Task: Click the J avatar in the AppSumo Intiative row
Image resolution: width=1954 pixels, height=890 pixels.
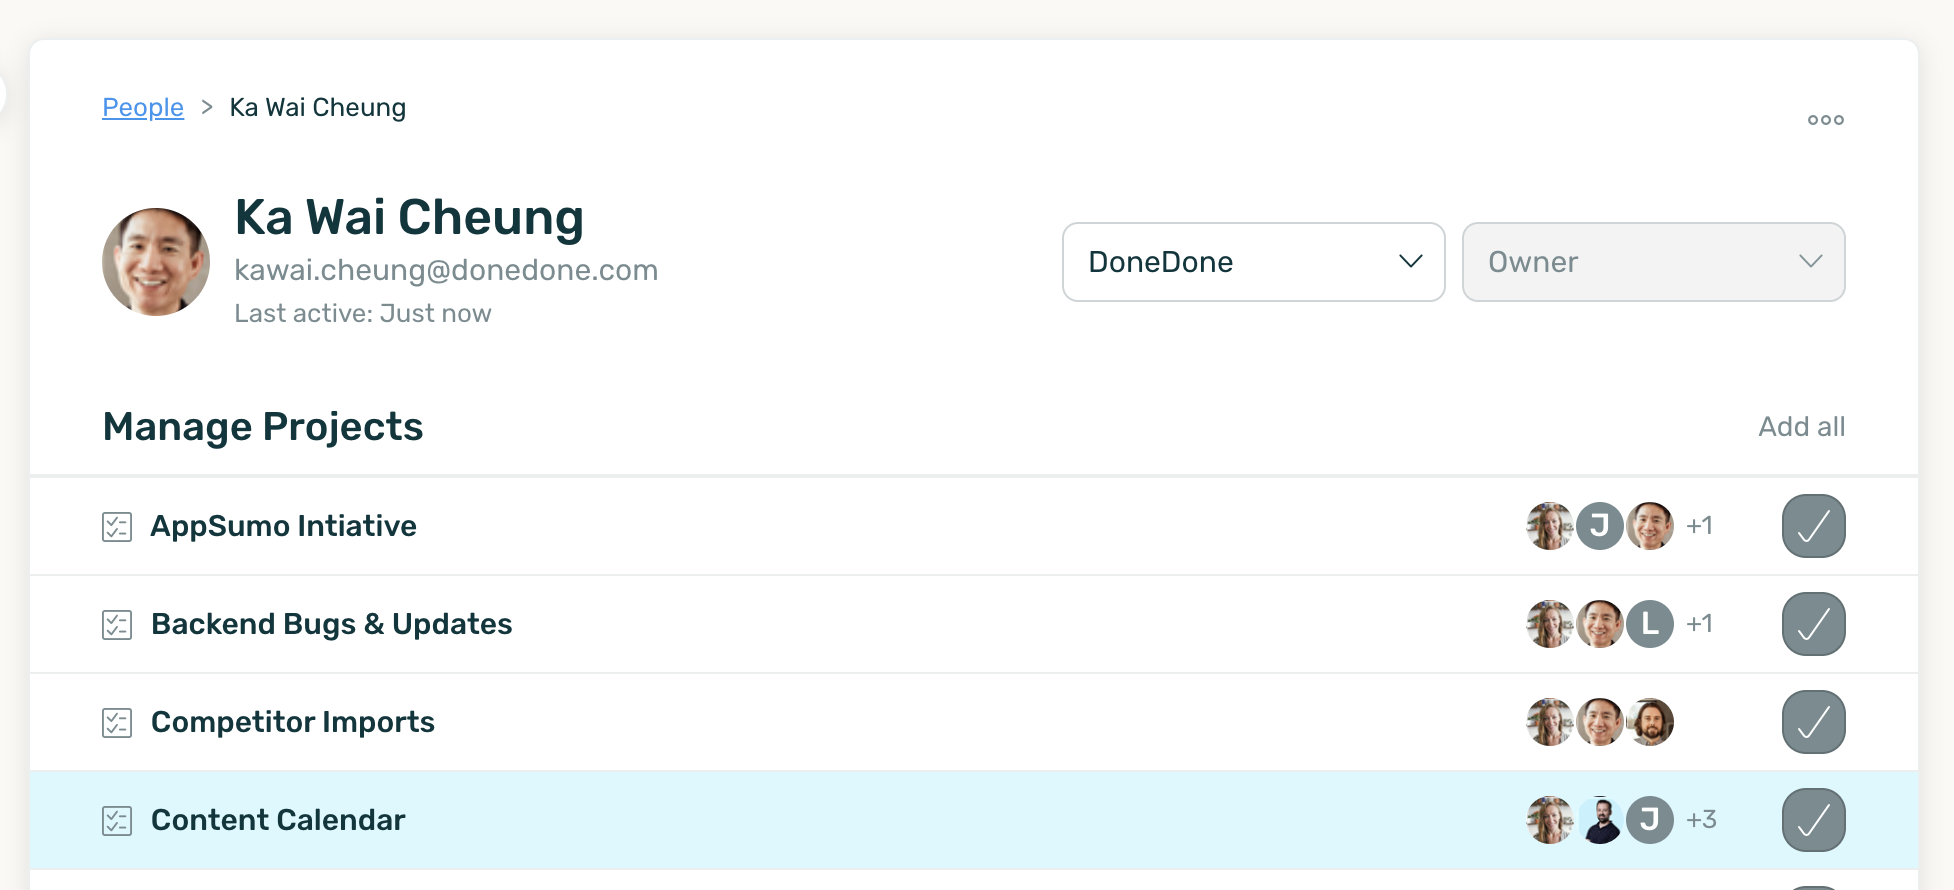Action: click(x=1600, y=526)
